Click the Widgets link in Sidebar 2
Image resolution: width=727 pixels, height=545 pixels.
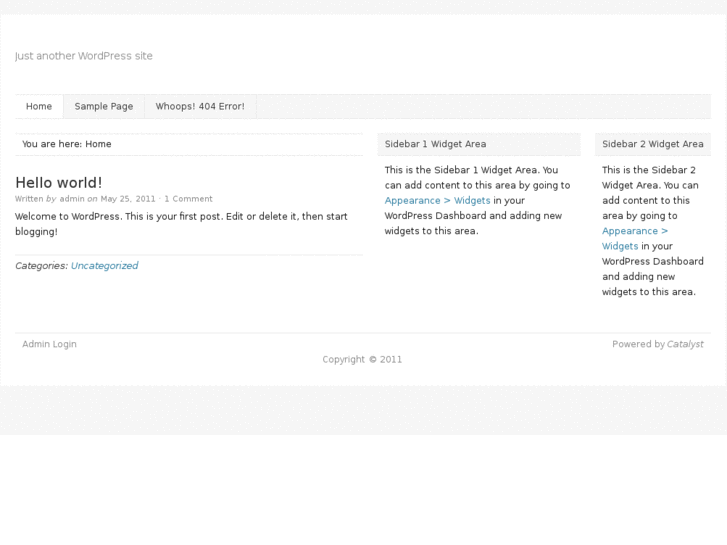click(620, 246)
